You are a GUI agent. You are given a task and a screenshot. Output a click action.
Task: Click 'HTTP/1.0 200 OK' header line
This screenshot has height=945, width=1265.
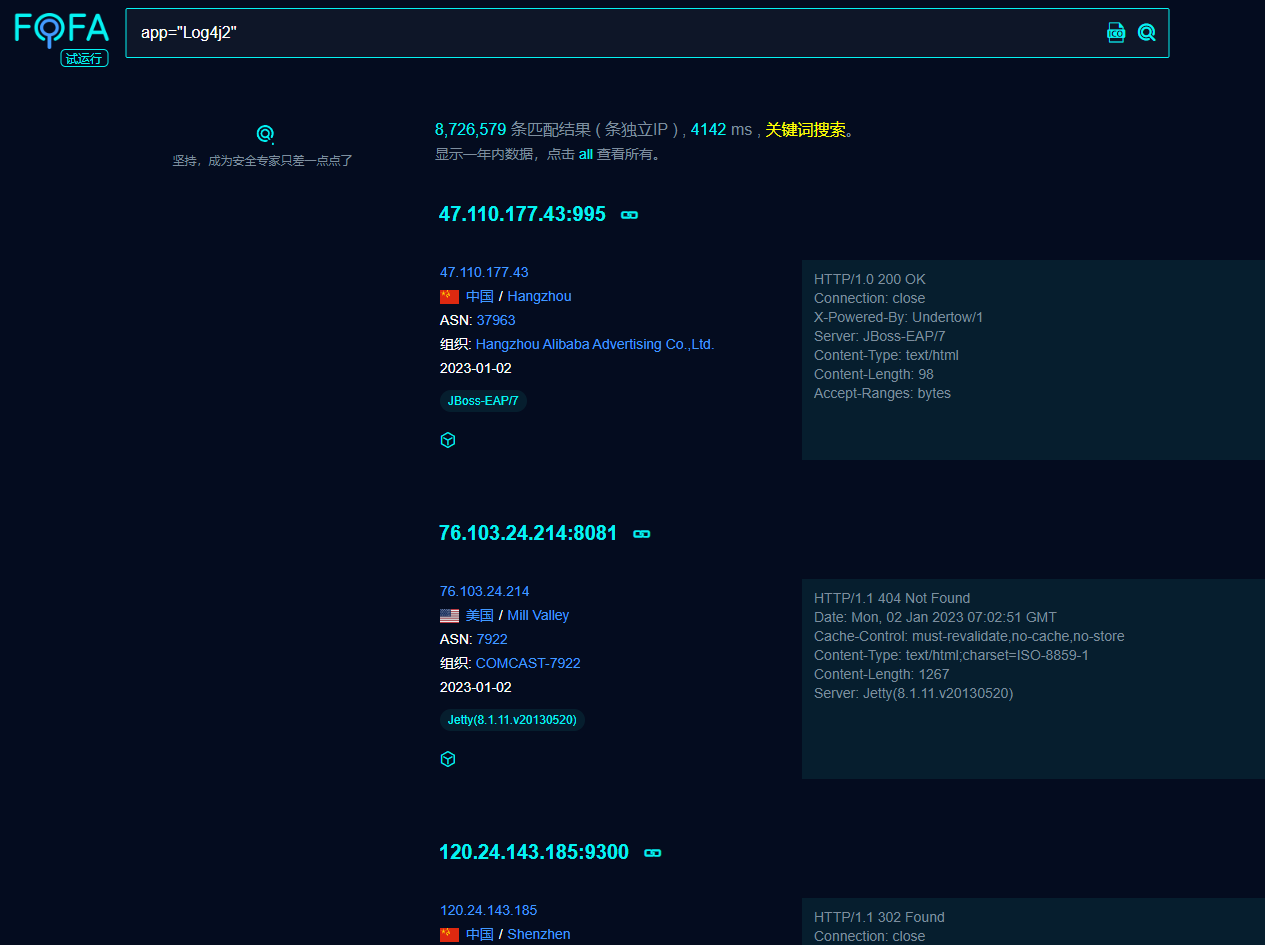870,279
